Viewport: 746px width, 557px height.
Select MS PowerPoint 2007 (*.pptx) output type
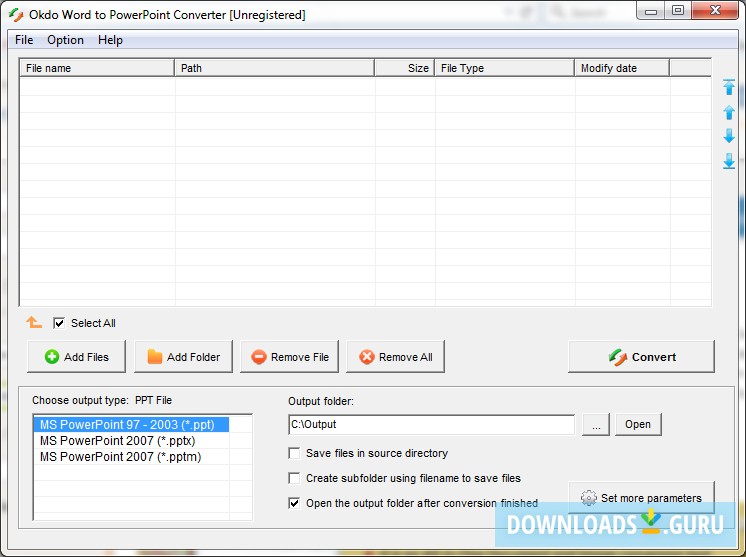(x=131, y=440)
